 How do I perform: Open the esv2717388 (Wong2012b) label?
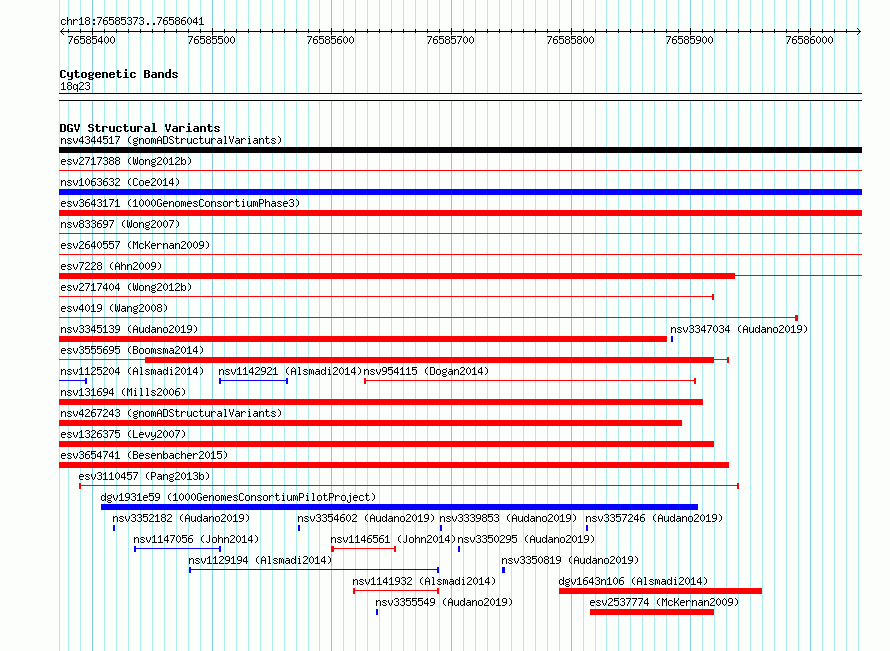point(126,161)
